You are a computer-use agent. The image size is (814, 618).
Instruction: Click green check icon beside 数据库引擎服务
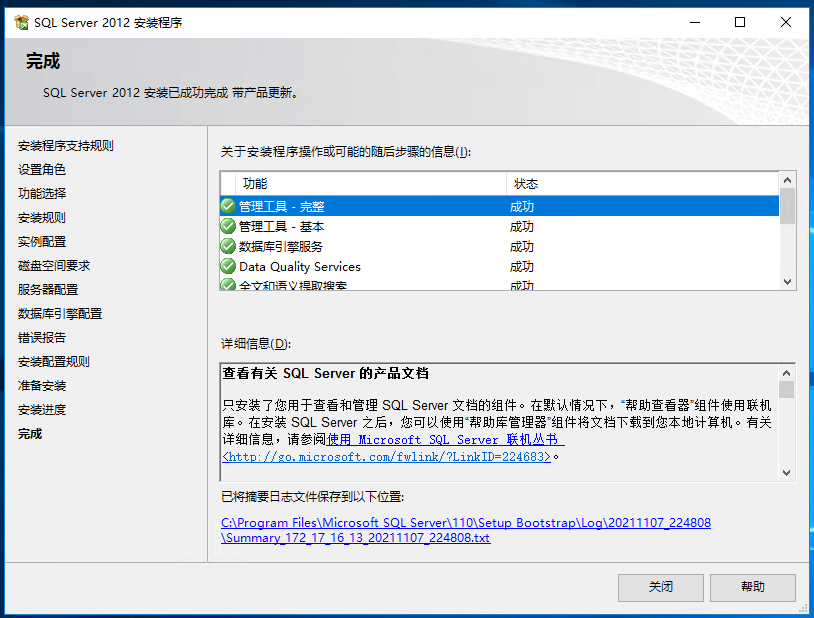228,246
